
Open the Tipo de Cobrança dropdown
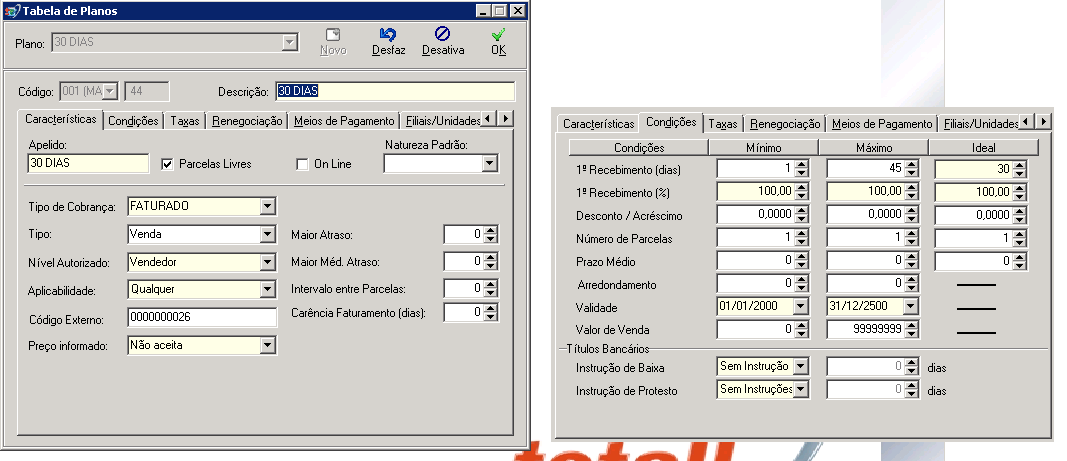click(x=267, y=206)
